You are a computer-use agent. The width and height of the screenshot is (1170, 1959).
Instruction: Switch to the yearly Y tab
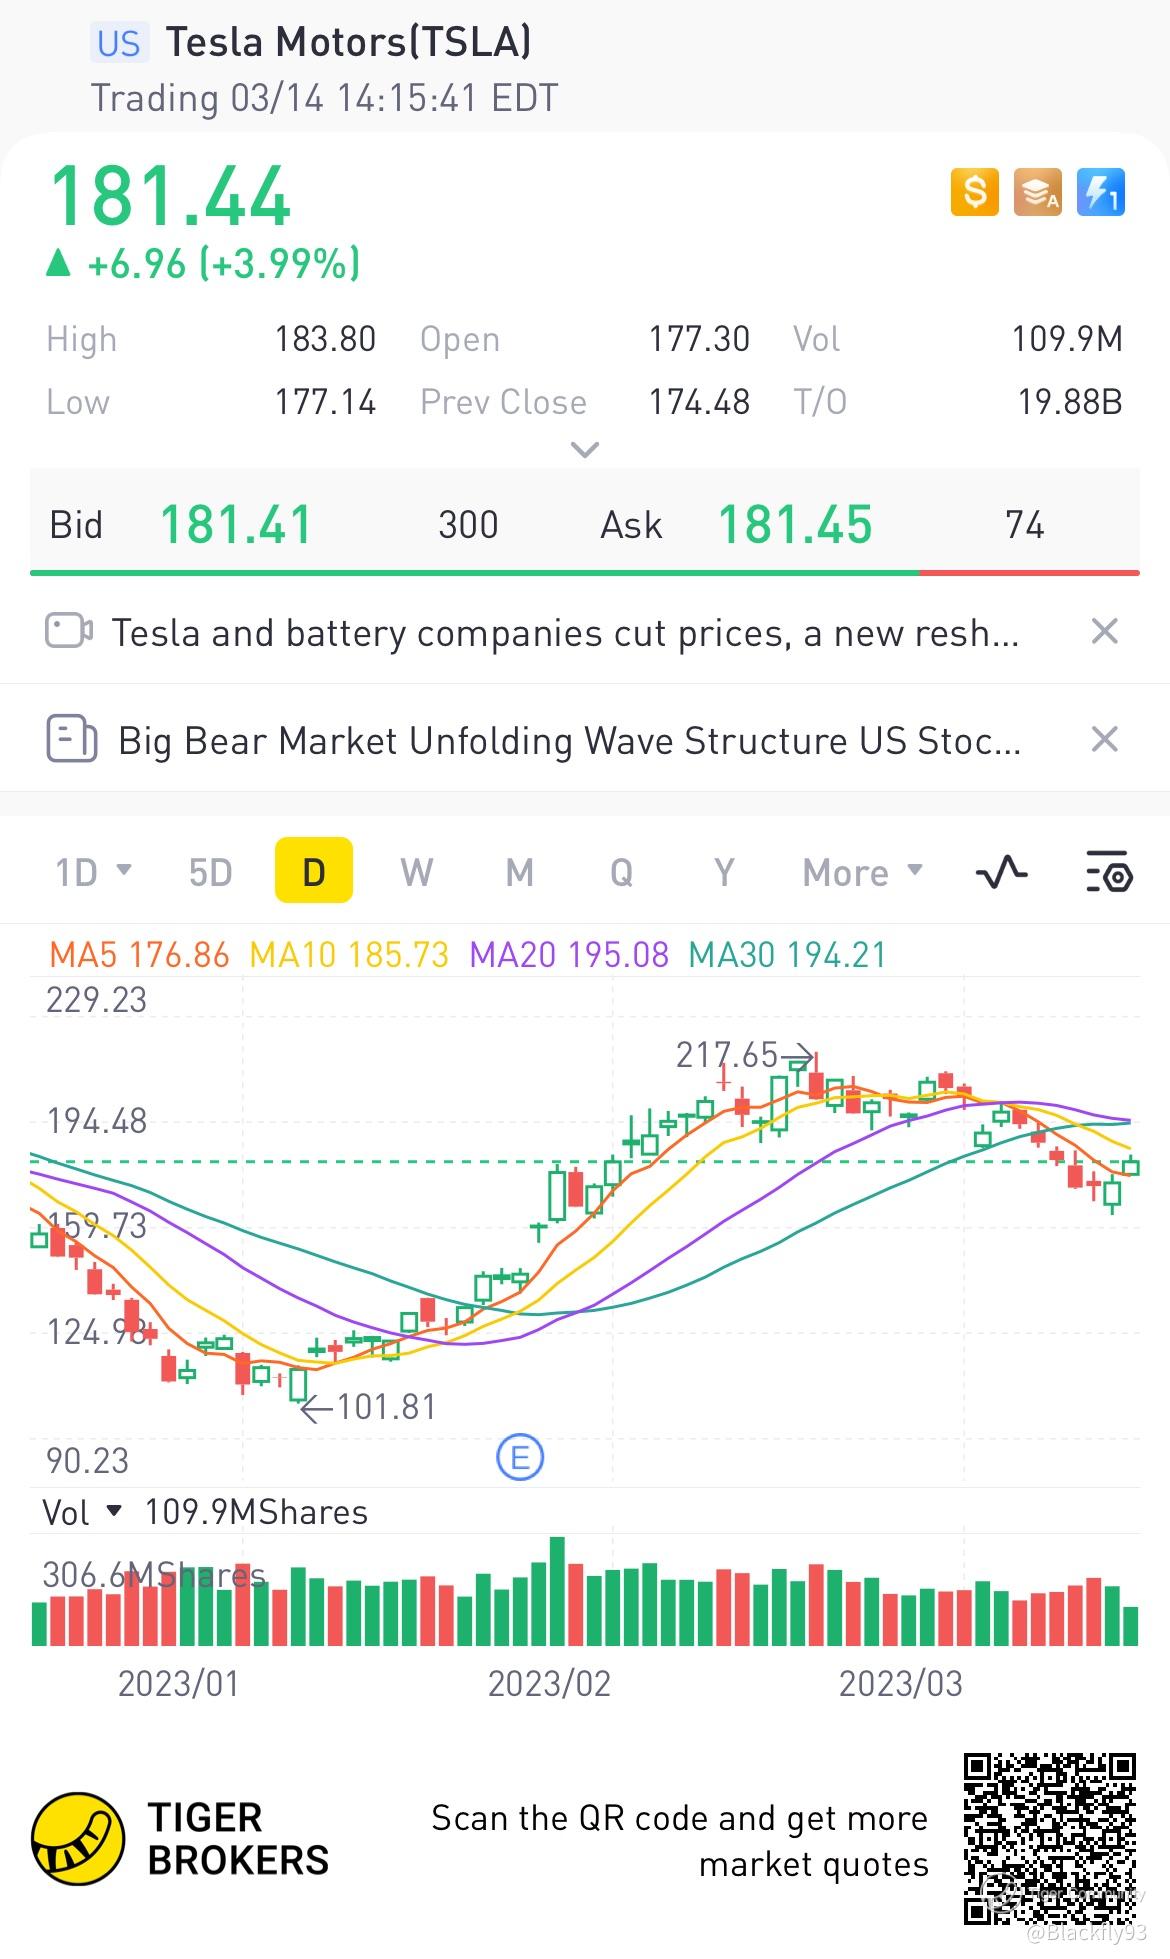pos(724,872)
